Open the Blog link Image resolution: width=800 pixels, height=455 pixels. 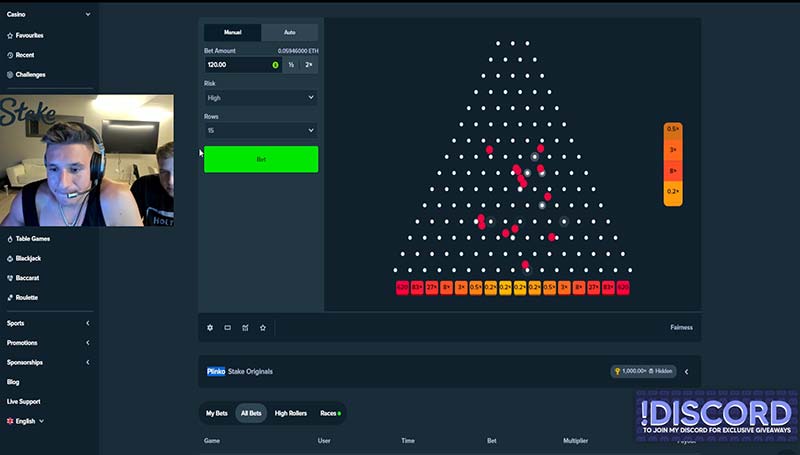[13, 382]
